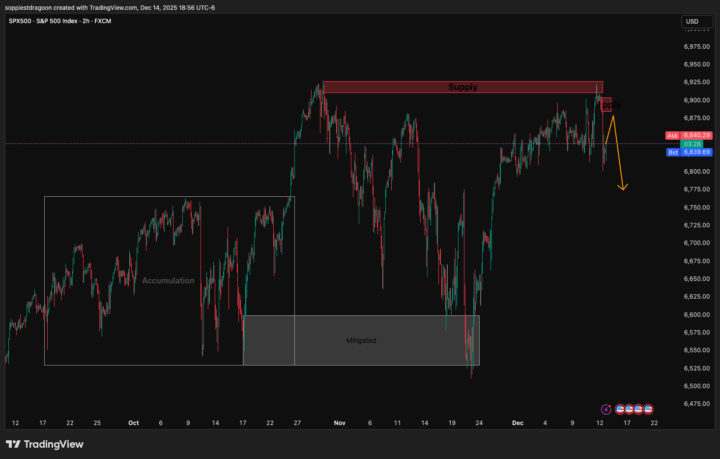
Task: Select the Mitigated zone label
Action: pyautogui.click(x=361, y=341)
